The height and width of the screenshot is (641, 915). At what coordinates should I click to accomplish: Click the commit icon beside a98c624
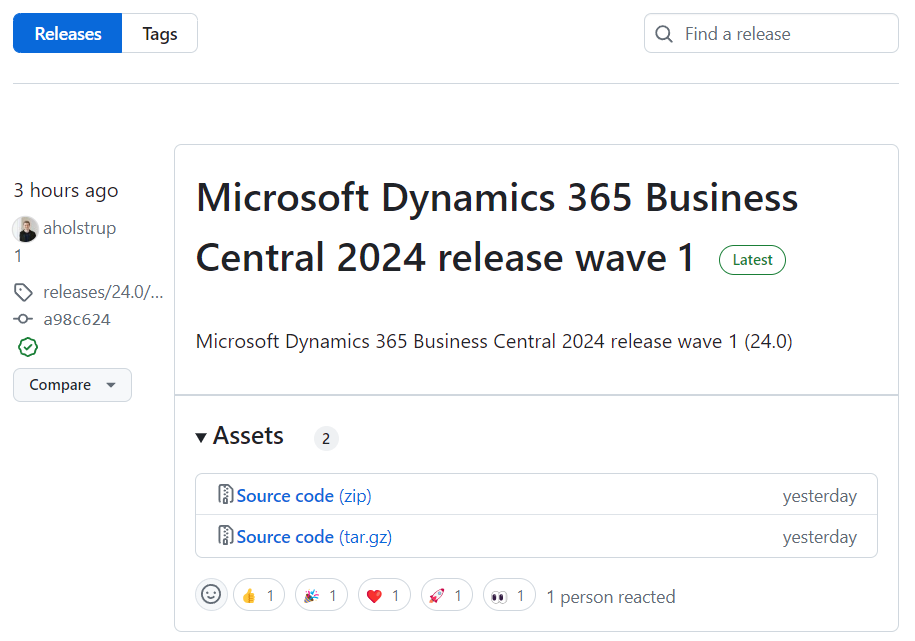23,319
